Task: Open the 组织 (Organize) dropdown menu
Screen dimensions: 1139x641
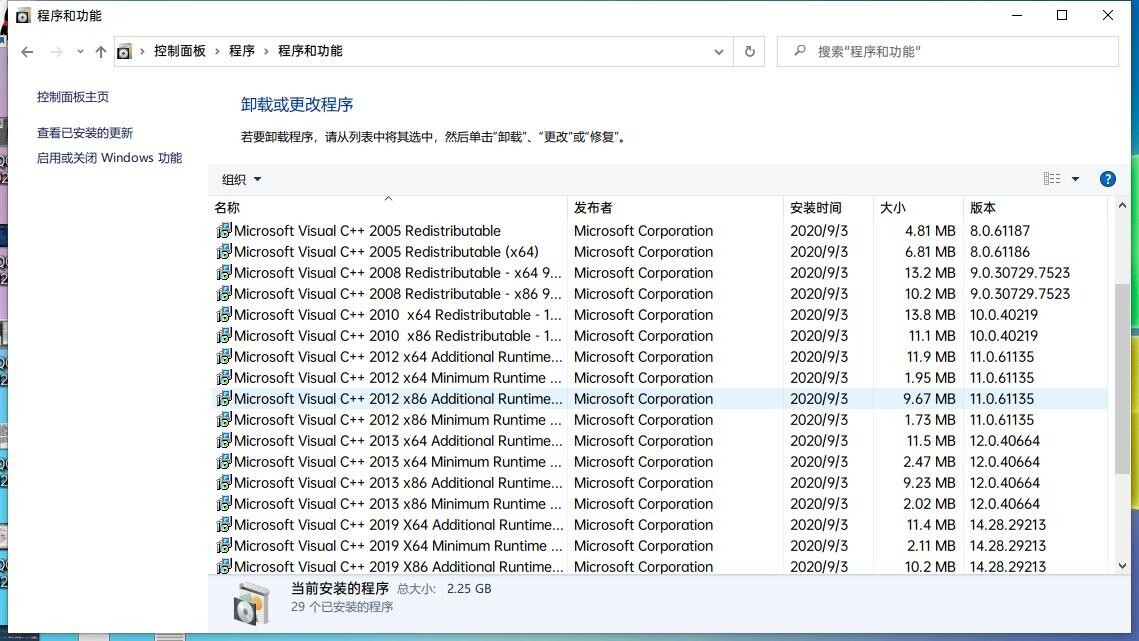Action: pos(240,179)
